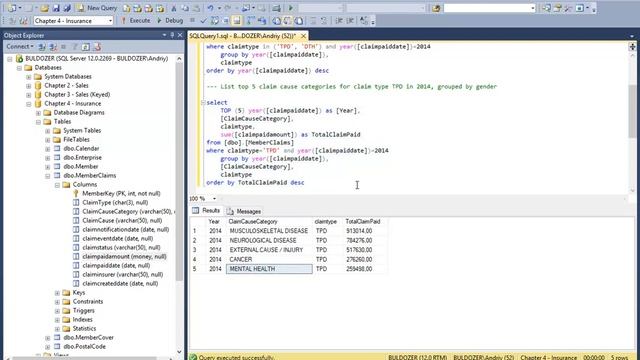
Task: Click the green Start arrow in top toolbar
Action: pos(291,8)
